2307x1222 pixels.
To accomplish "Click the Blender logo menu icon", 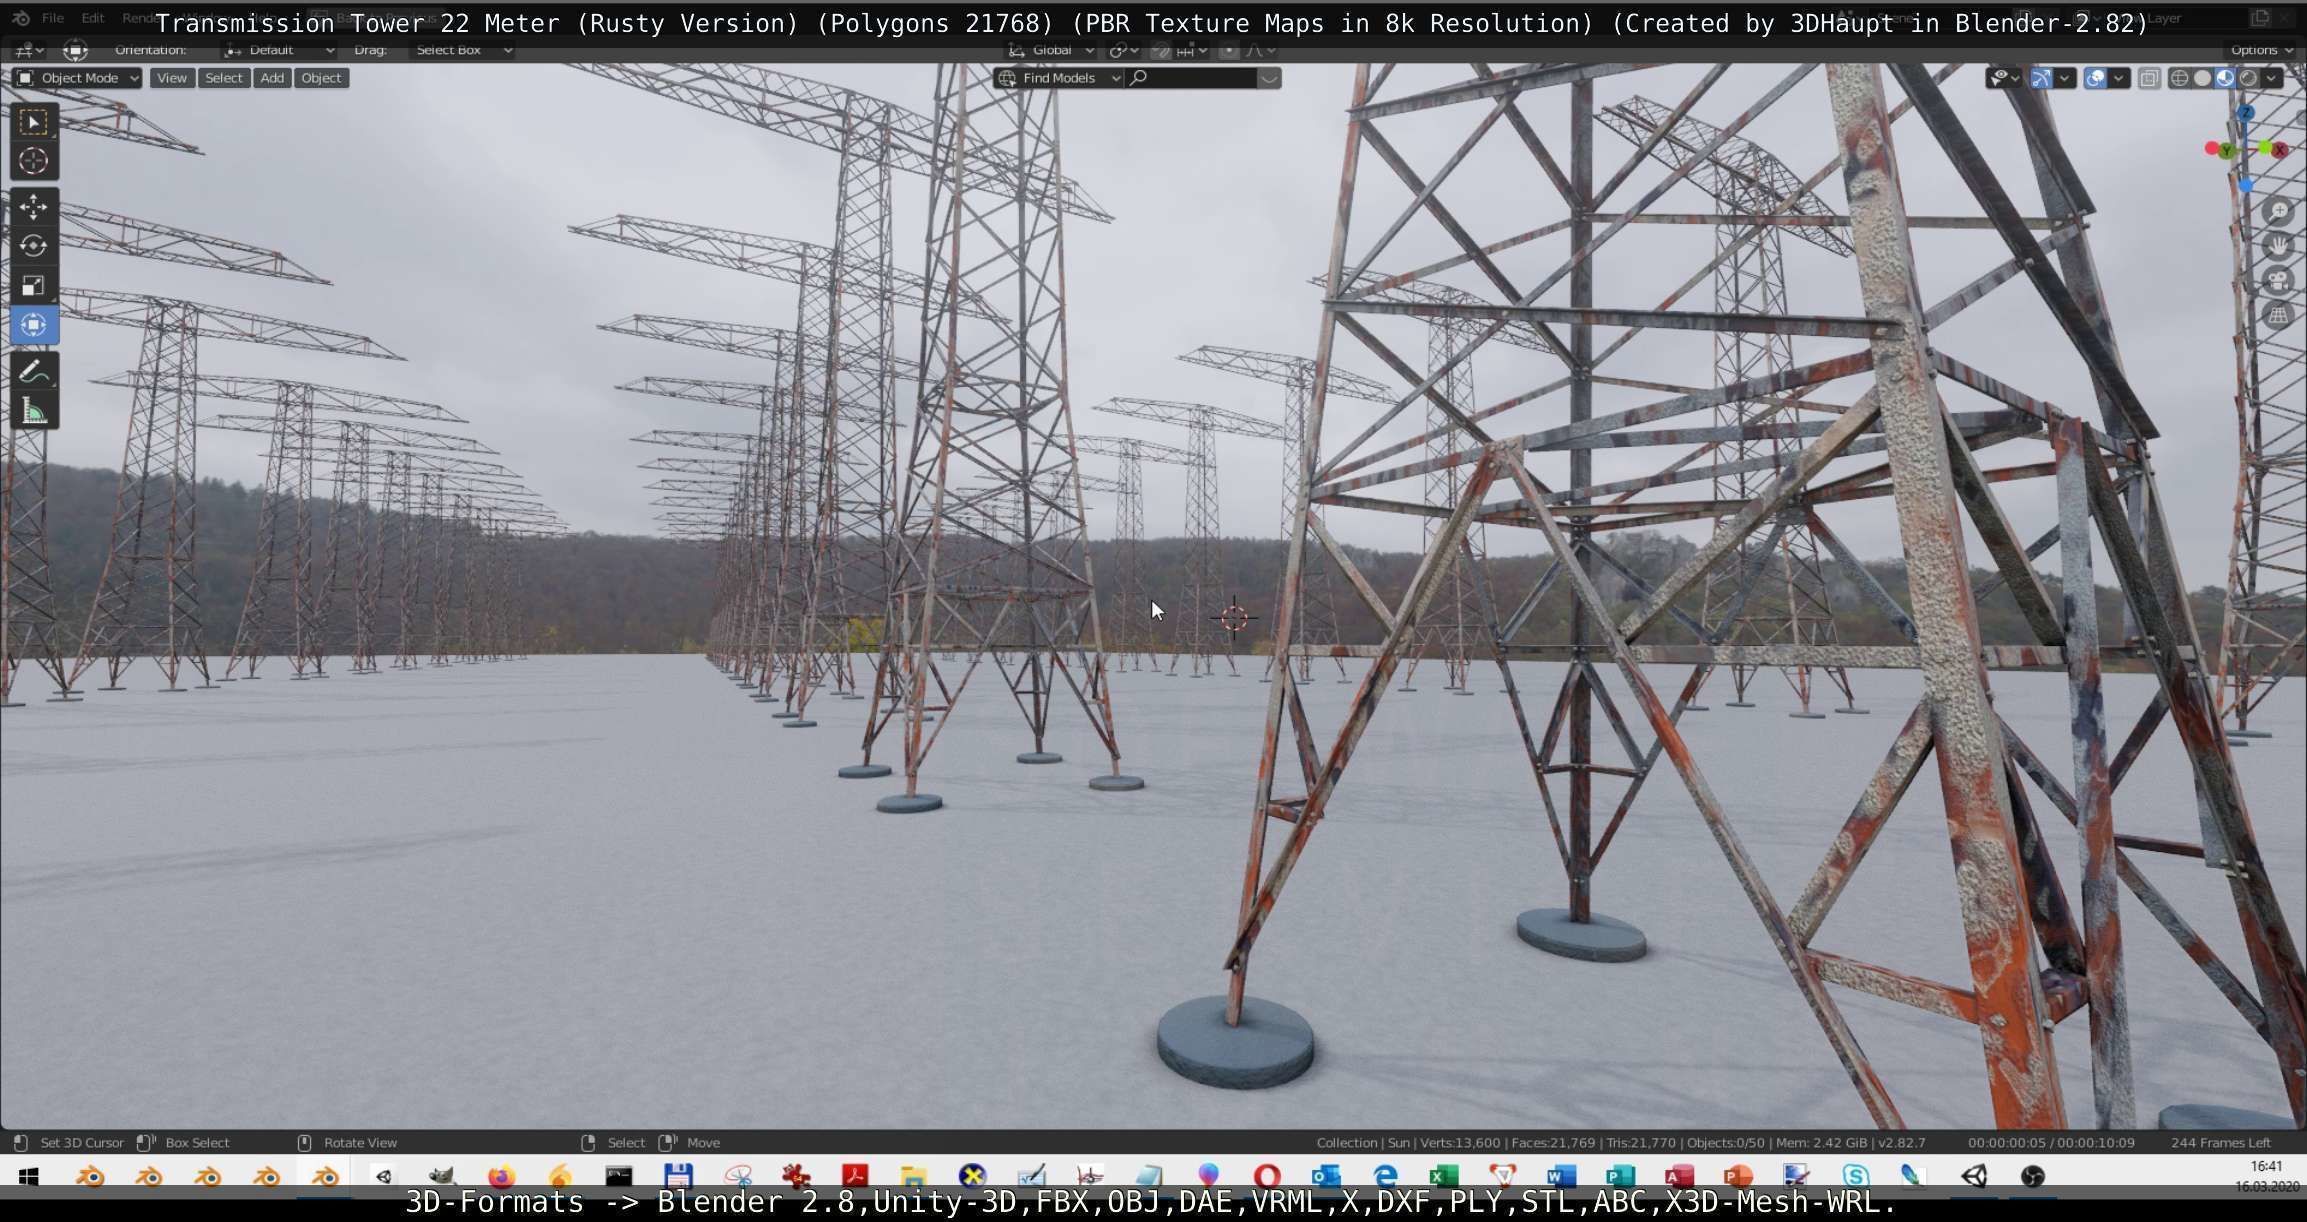I will 21,18.
